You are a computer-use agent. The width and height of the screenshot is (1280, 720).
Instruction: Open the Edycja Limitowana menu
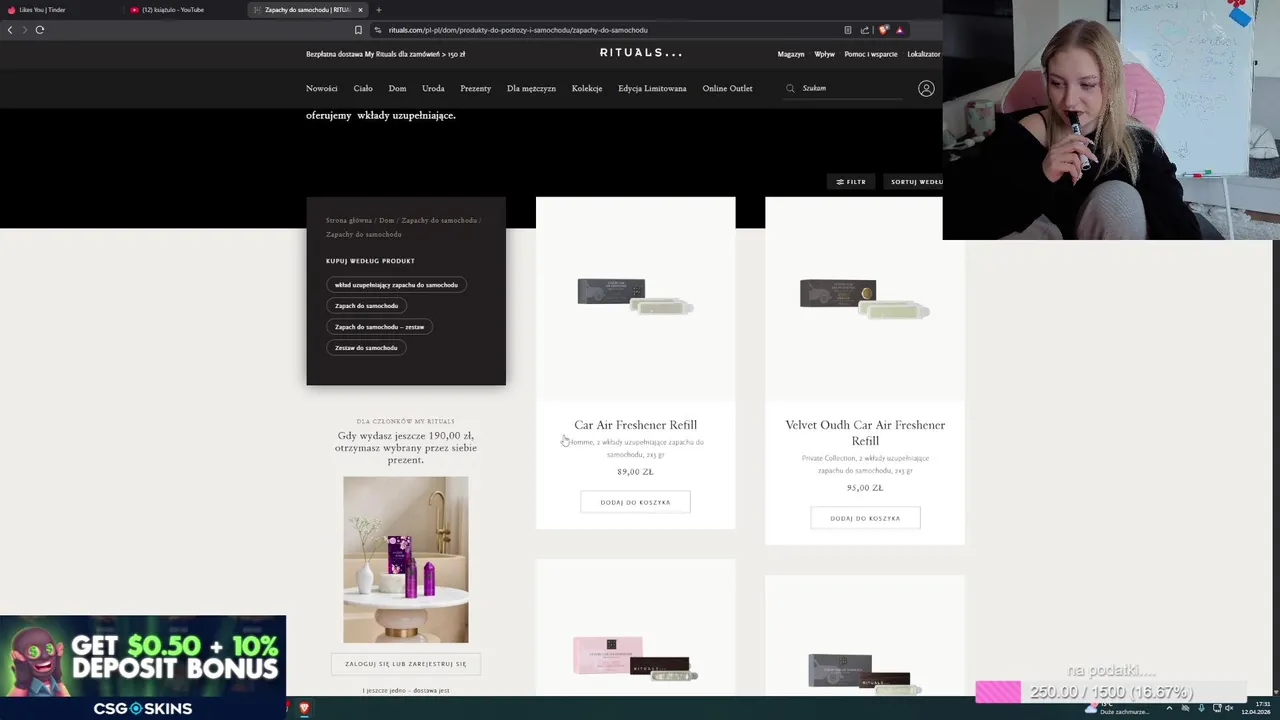652,88
